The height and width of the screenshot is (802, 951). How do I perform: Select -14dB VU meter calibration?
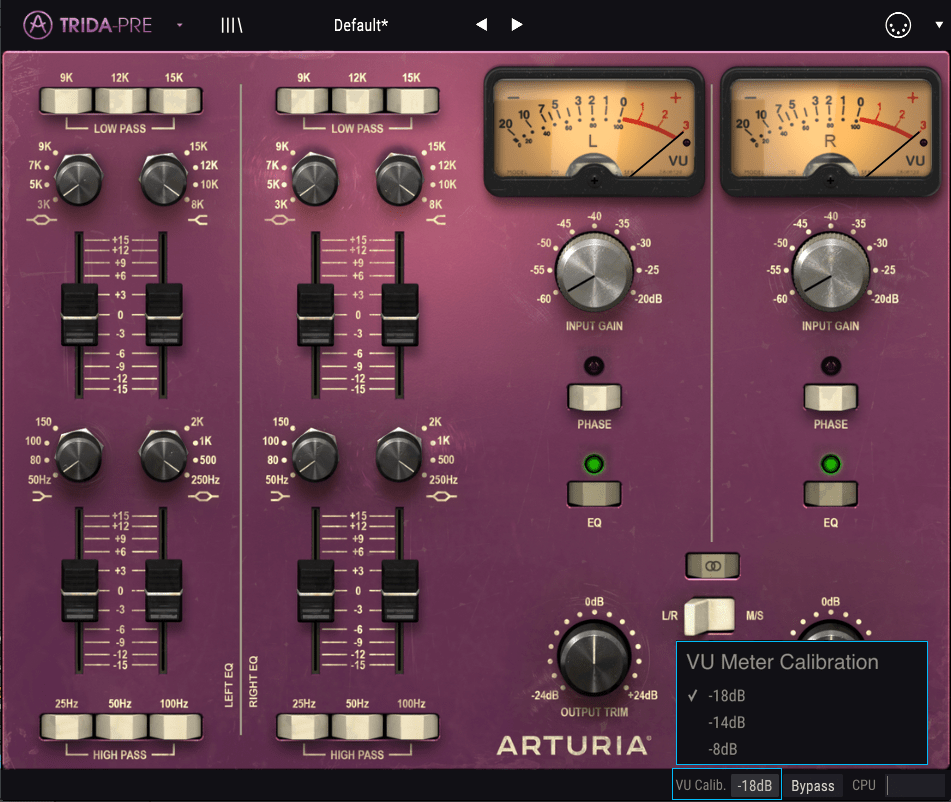[x=802, y=723]
